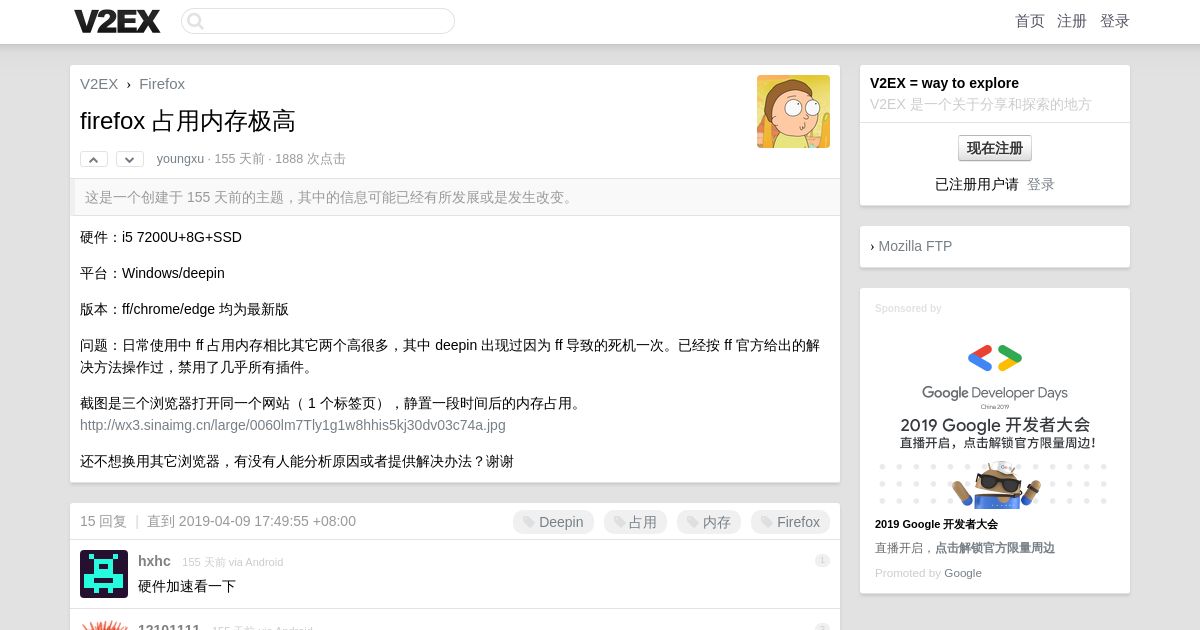Open the 2019 Google 开发者大会 ad title
1200x630 pixels.
tap(936, 524)
